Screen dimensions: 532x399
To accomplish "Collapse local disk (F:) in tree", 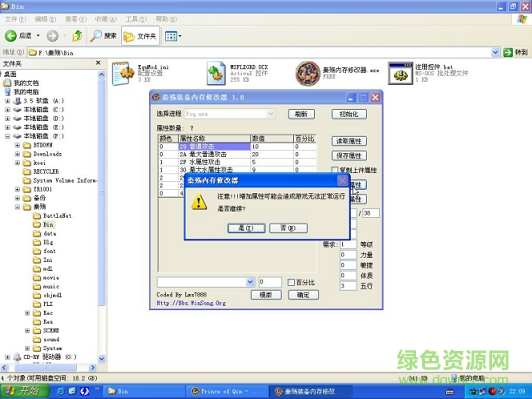I will [7, 136].
